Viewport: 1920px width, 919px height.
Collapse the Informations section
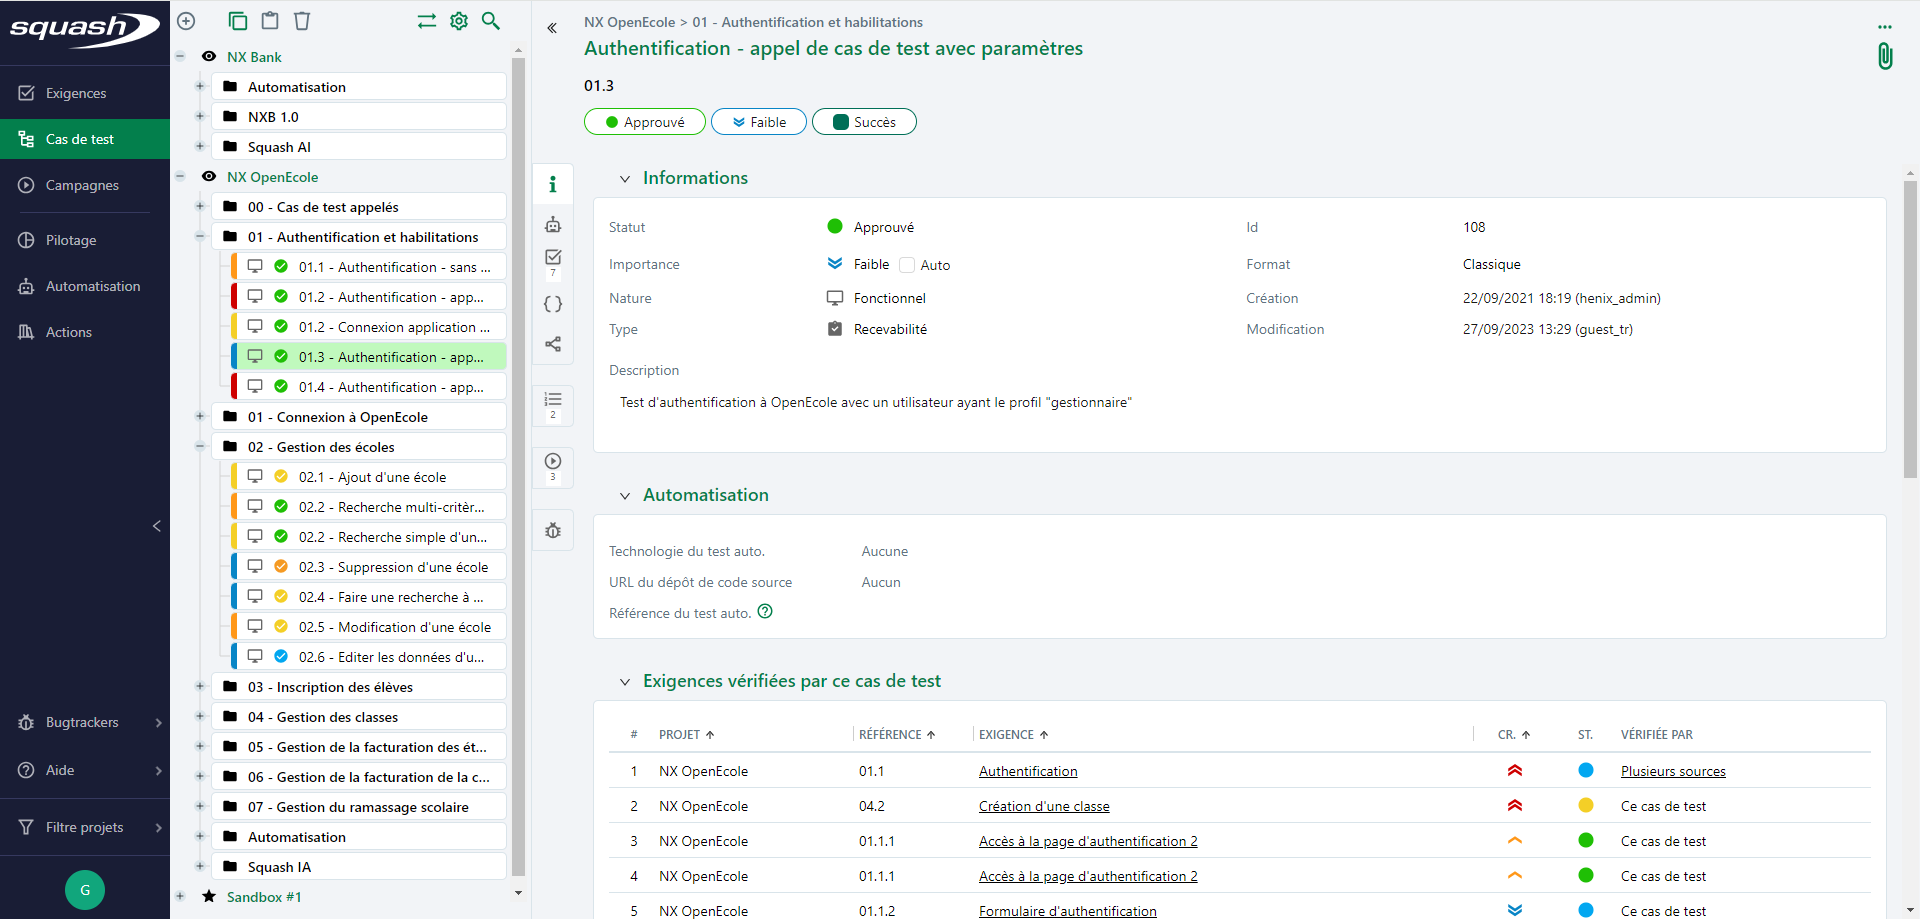pos(625,179)
